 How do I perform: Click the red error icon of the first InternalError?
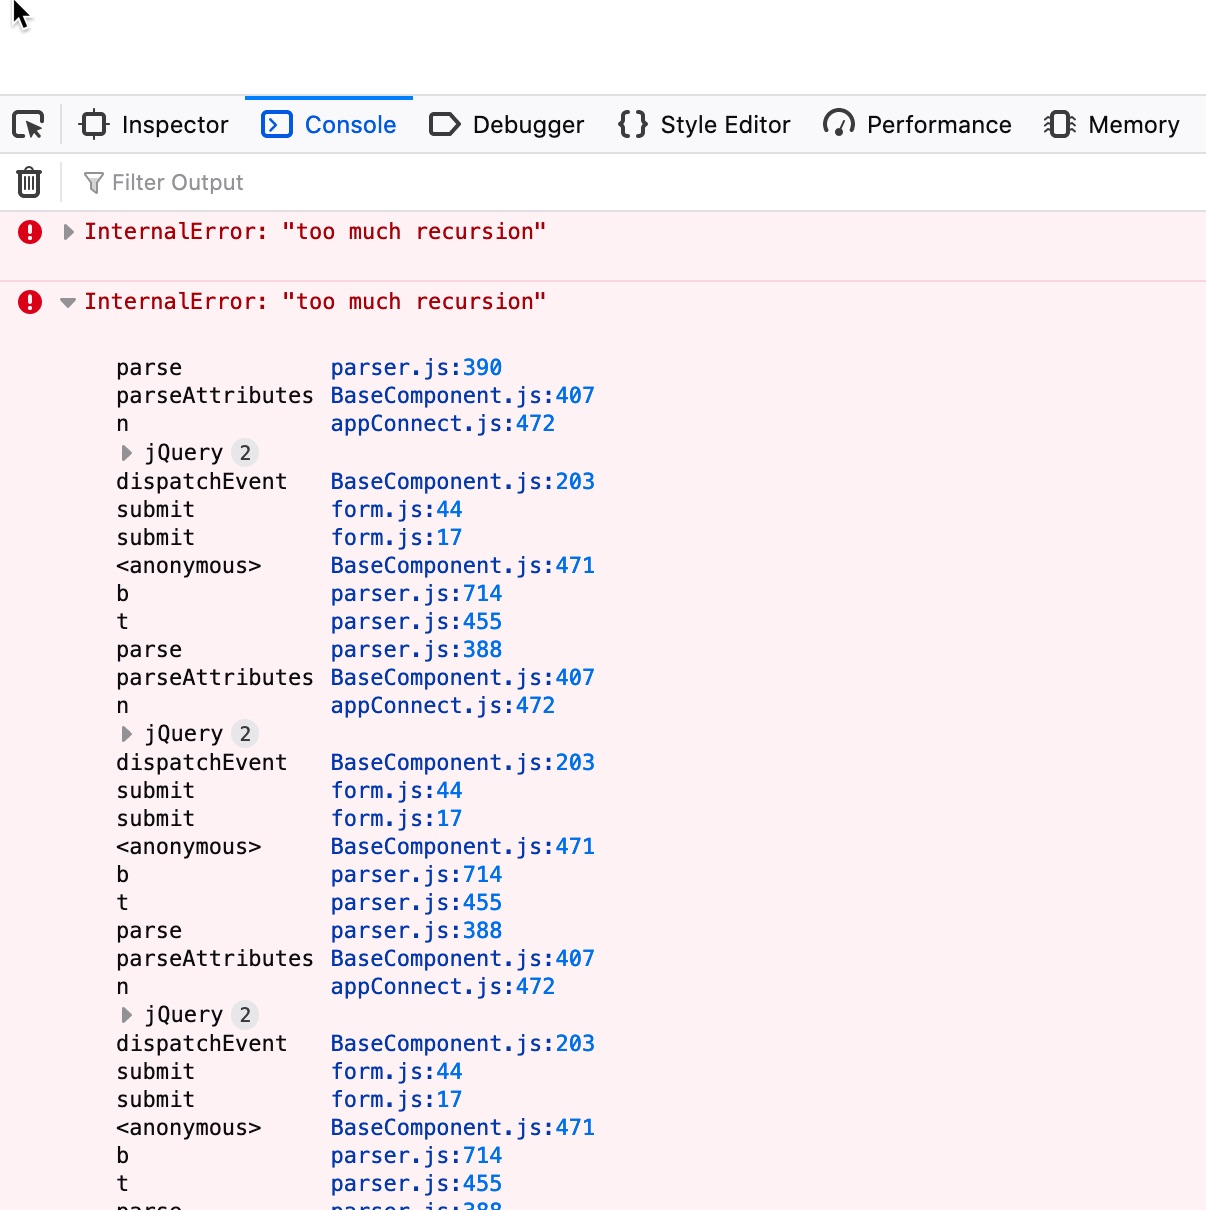[x=30, y=232]
